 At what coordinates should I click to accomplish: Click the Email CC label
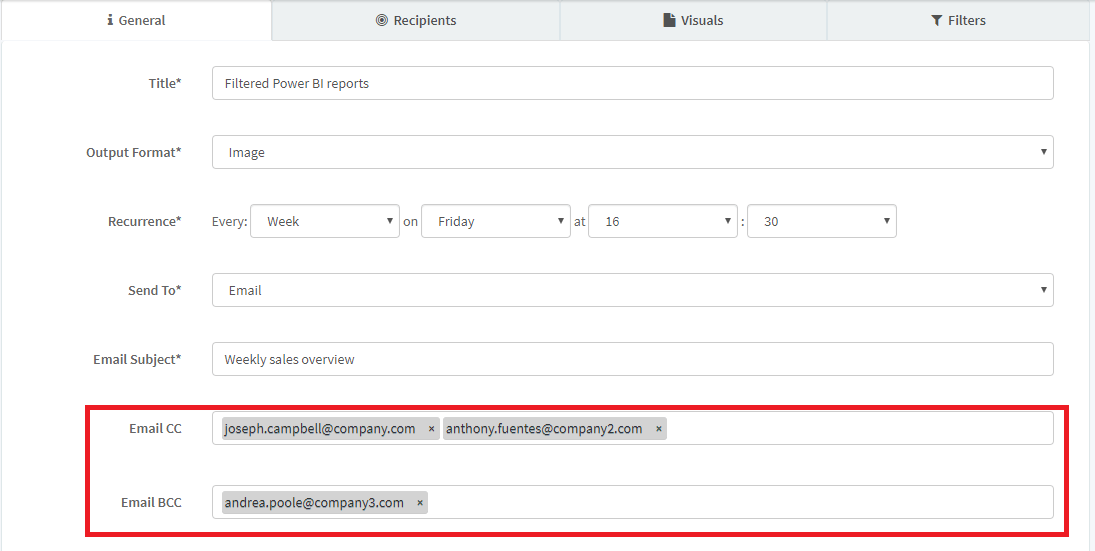(155, 429)
